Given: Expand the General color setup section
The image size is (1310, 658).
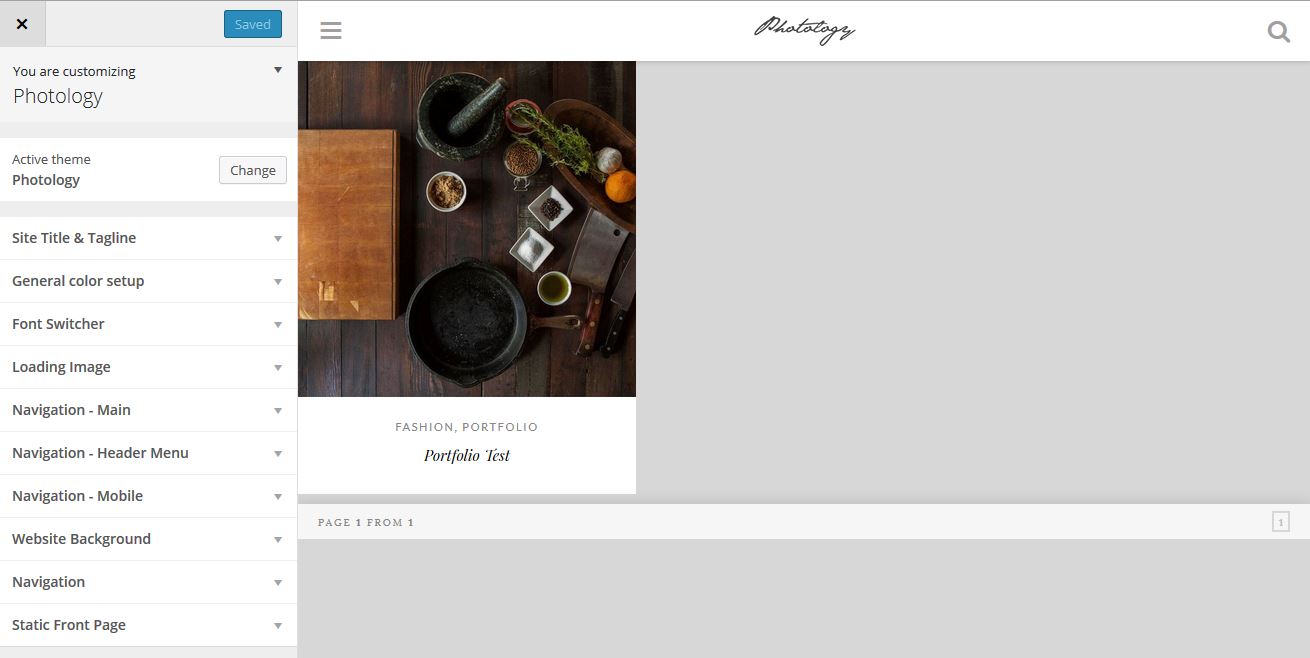Looking at the screenshot, I should click(x=148, y=281).
